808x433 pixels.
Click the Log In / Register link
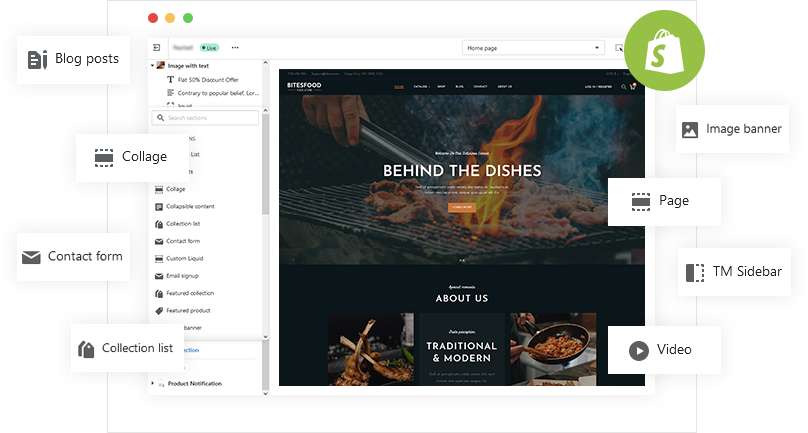tap(599, 87)
